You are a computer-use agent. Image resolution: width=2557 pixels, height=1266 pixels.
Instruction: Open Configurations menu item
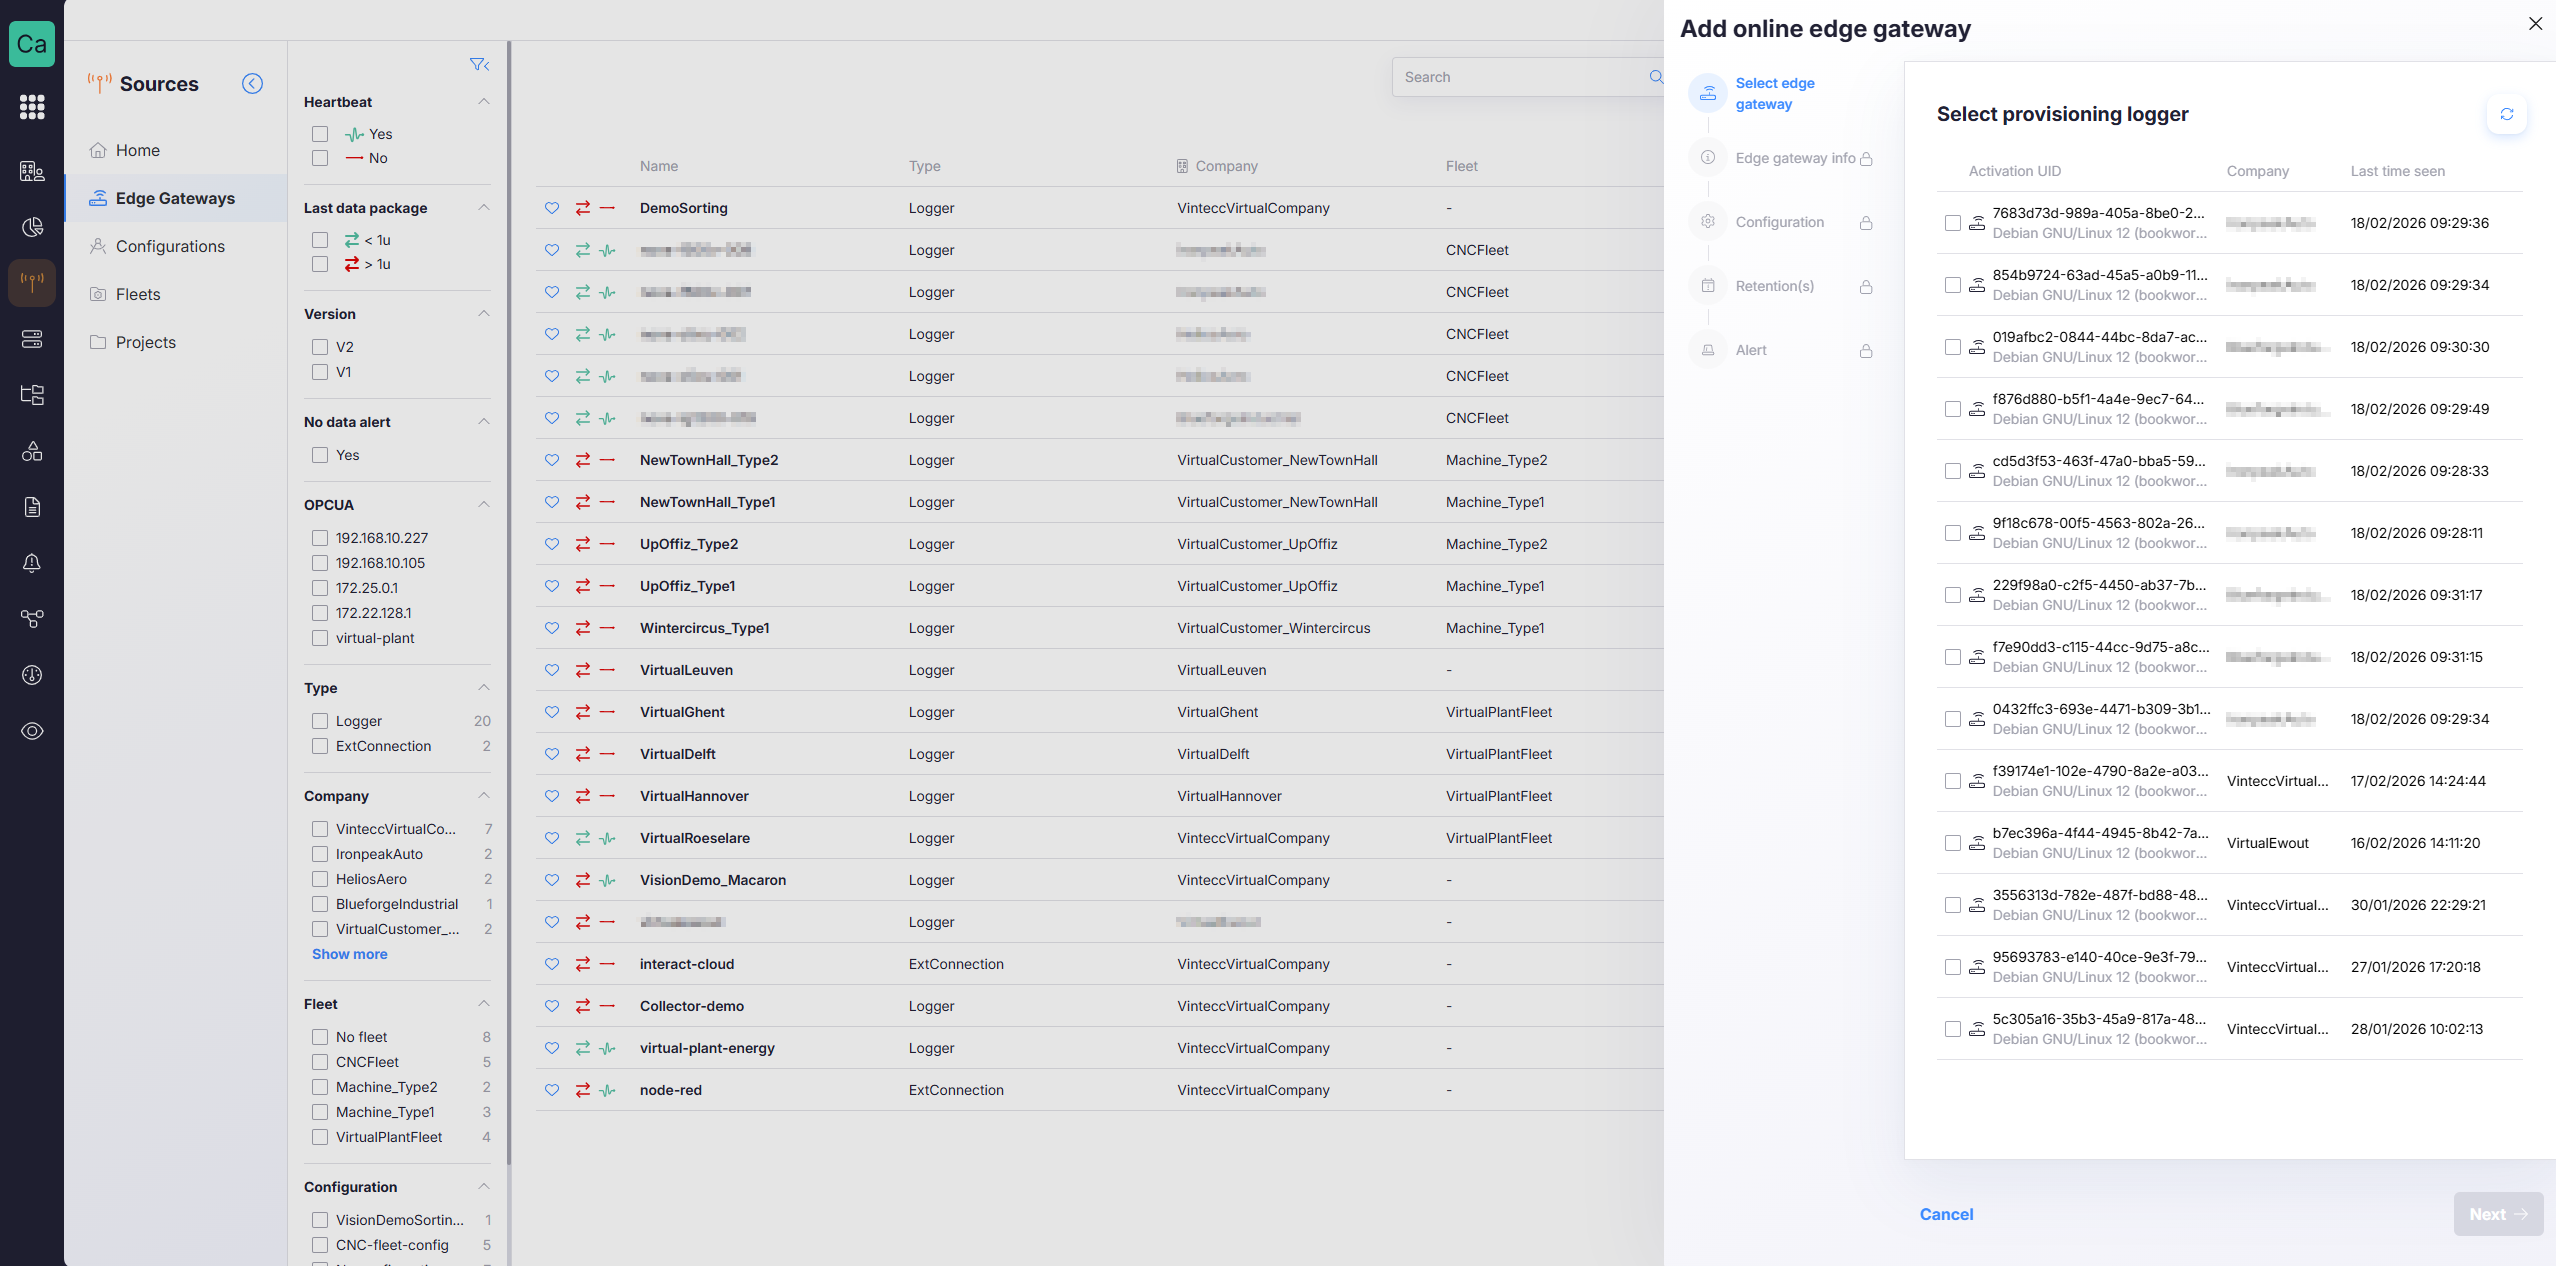tap(176, 246)
